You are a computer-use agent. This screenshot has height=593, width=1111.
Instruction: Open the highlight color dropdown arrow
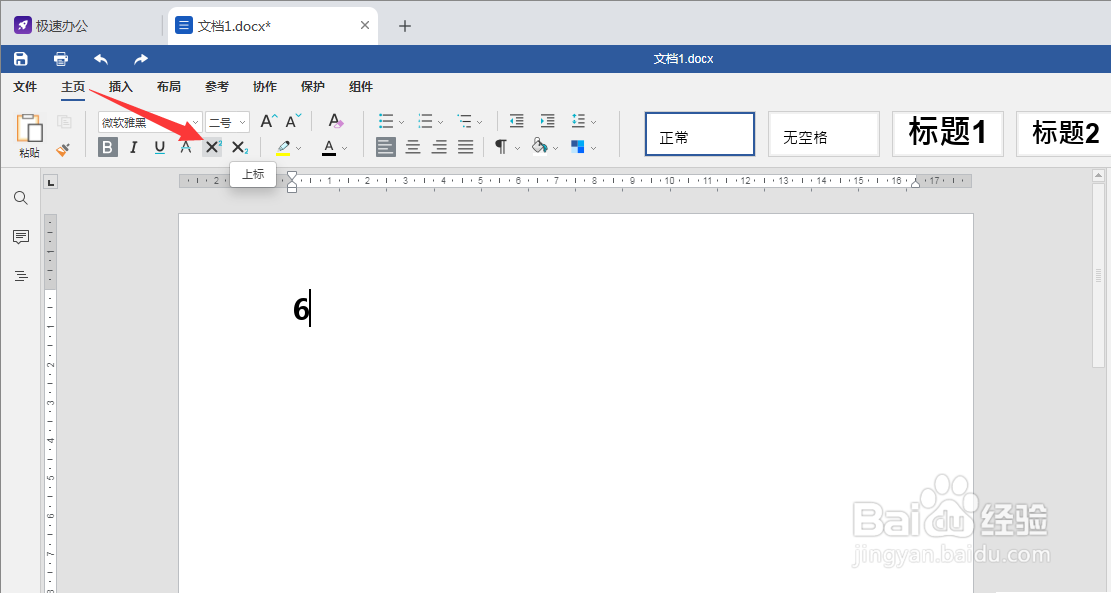click(298, 148)
